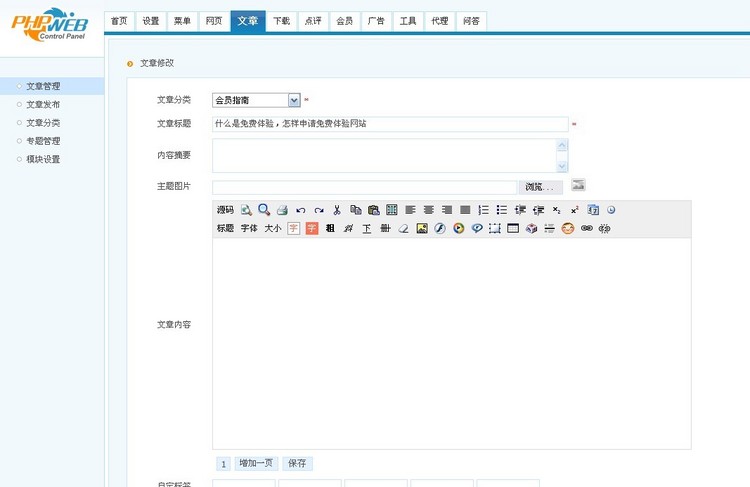
Task: Click the print icon in editor
Action: [282, 210]
